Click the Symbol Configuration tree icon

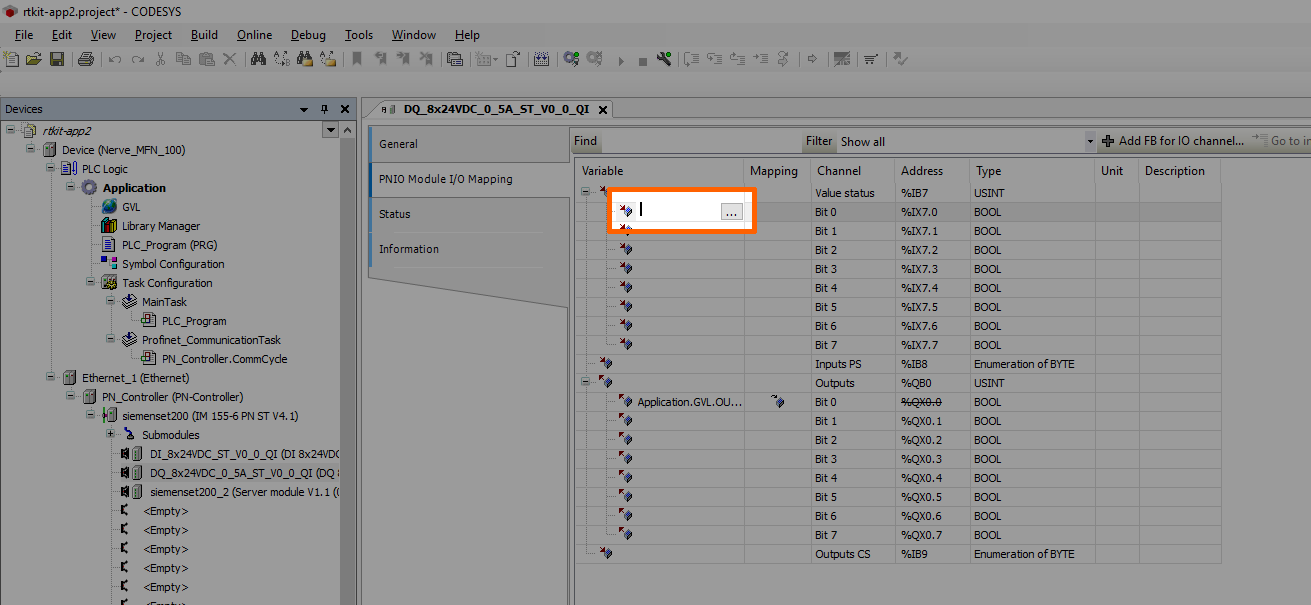pyautogui.click(x=109, y=264)
